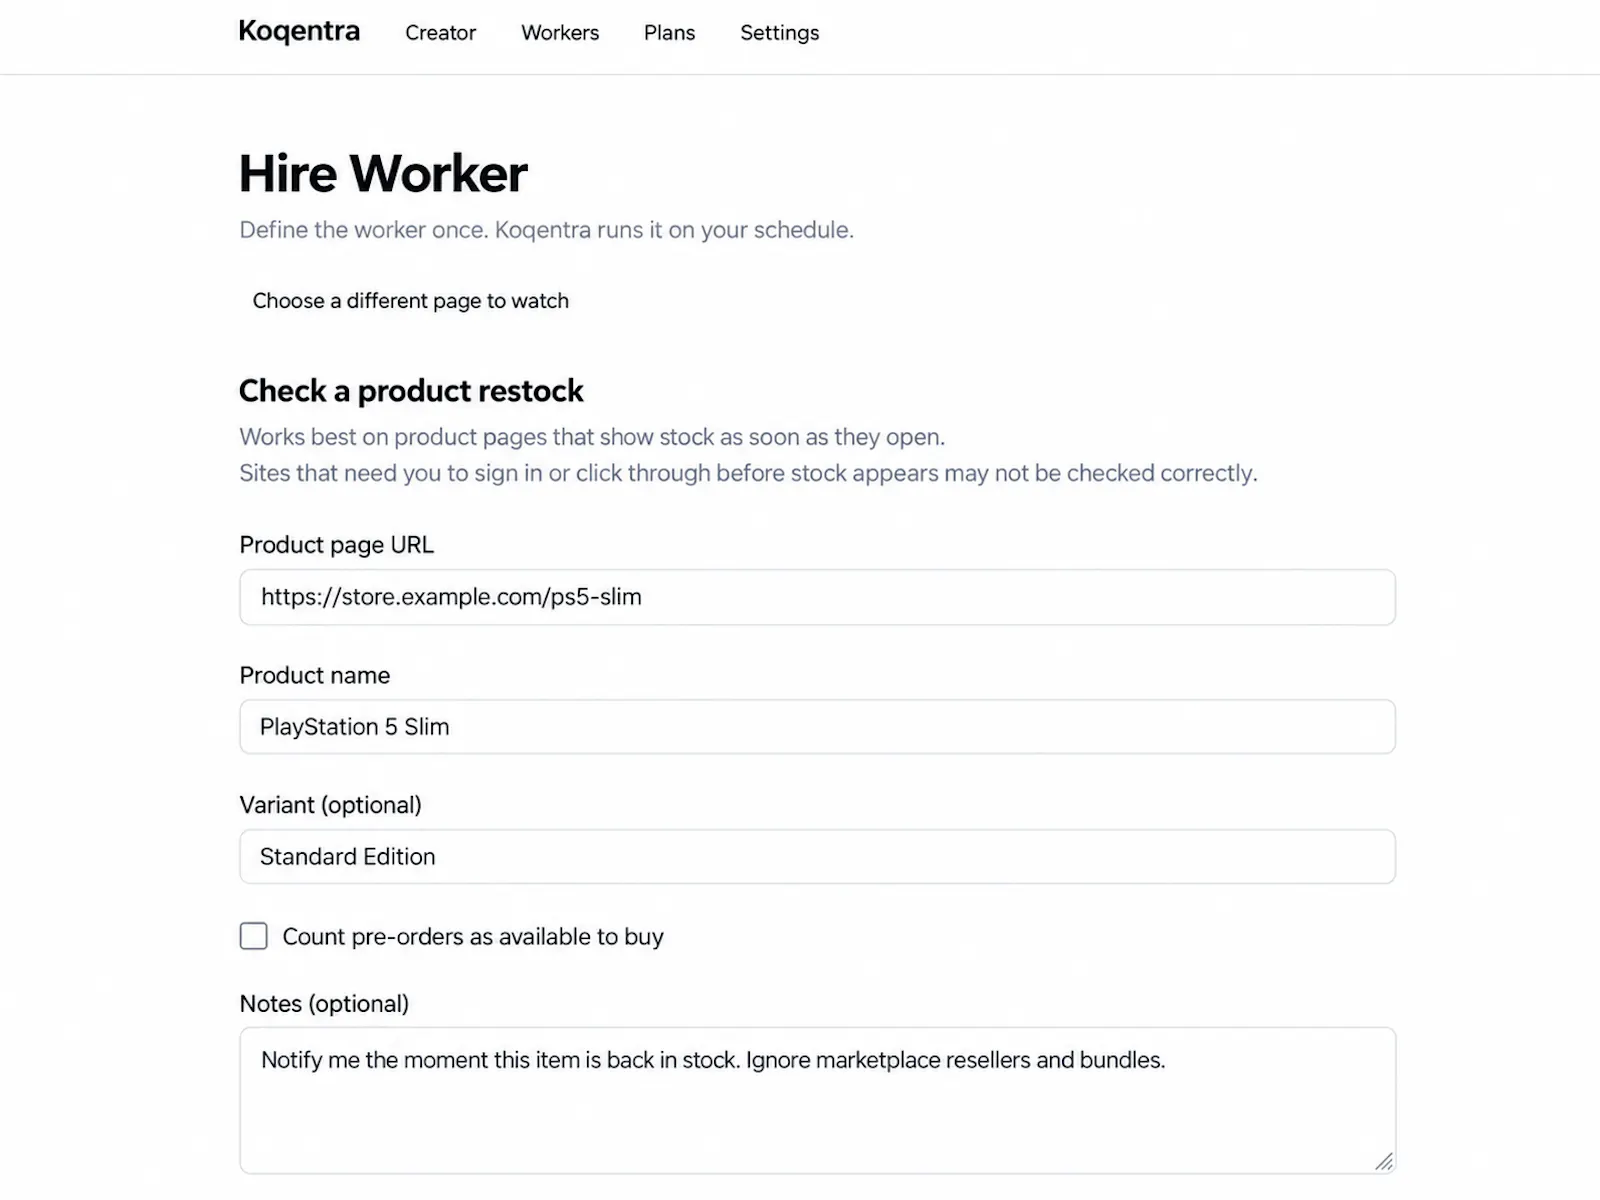Select the Variant field containing Standard Edition
Screen dimensions: 1600x1200
click(817, 857)
